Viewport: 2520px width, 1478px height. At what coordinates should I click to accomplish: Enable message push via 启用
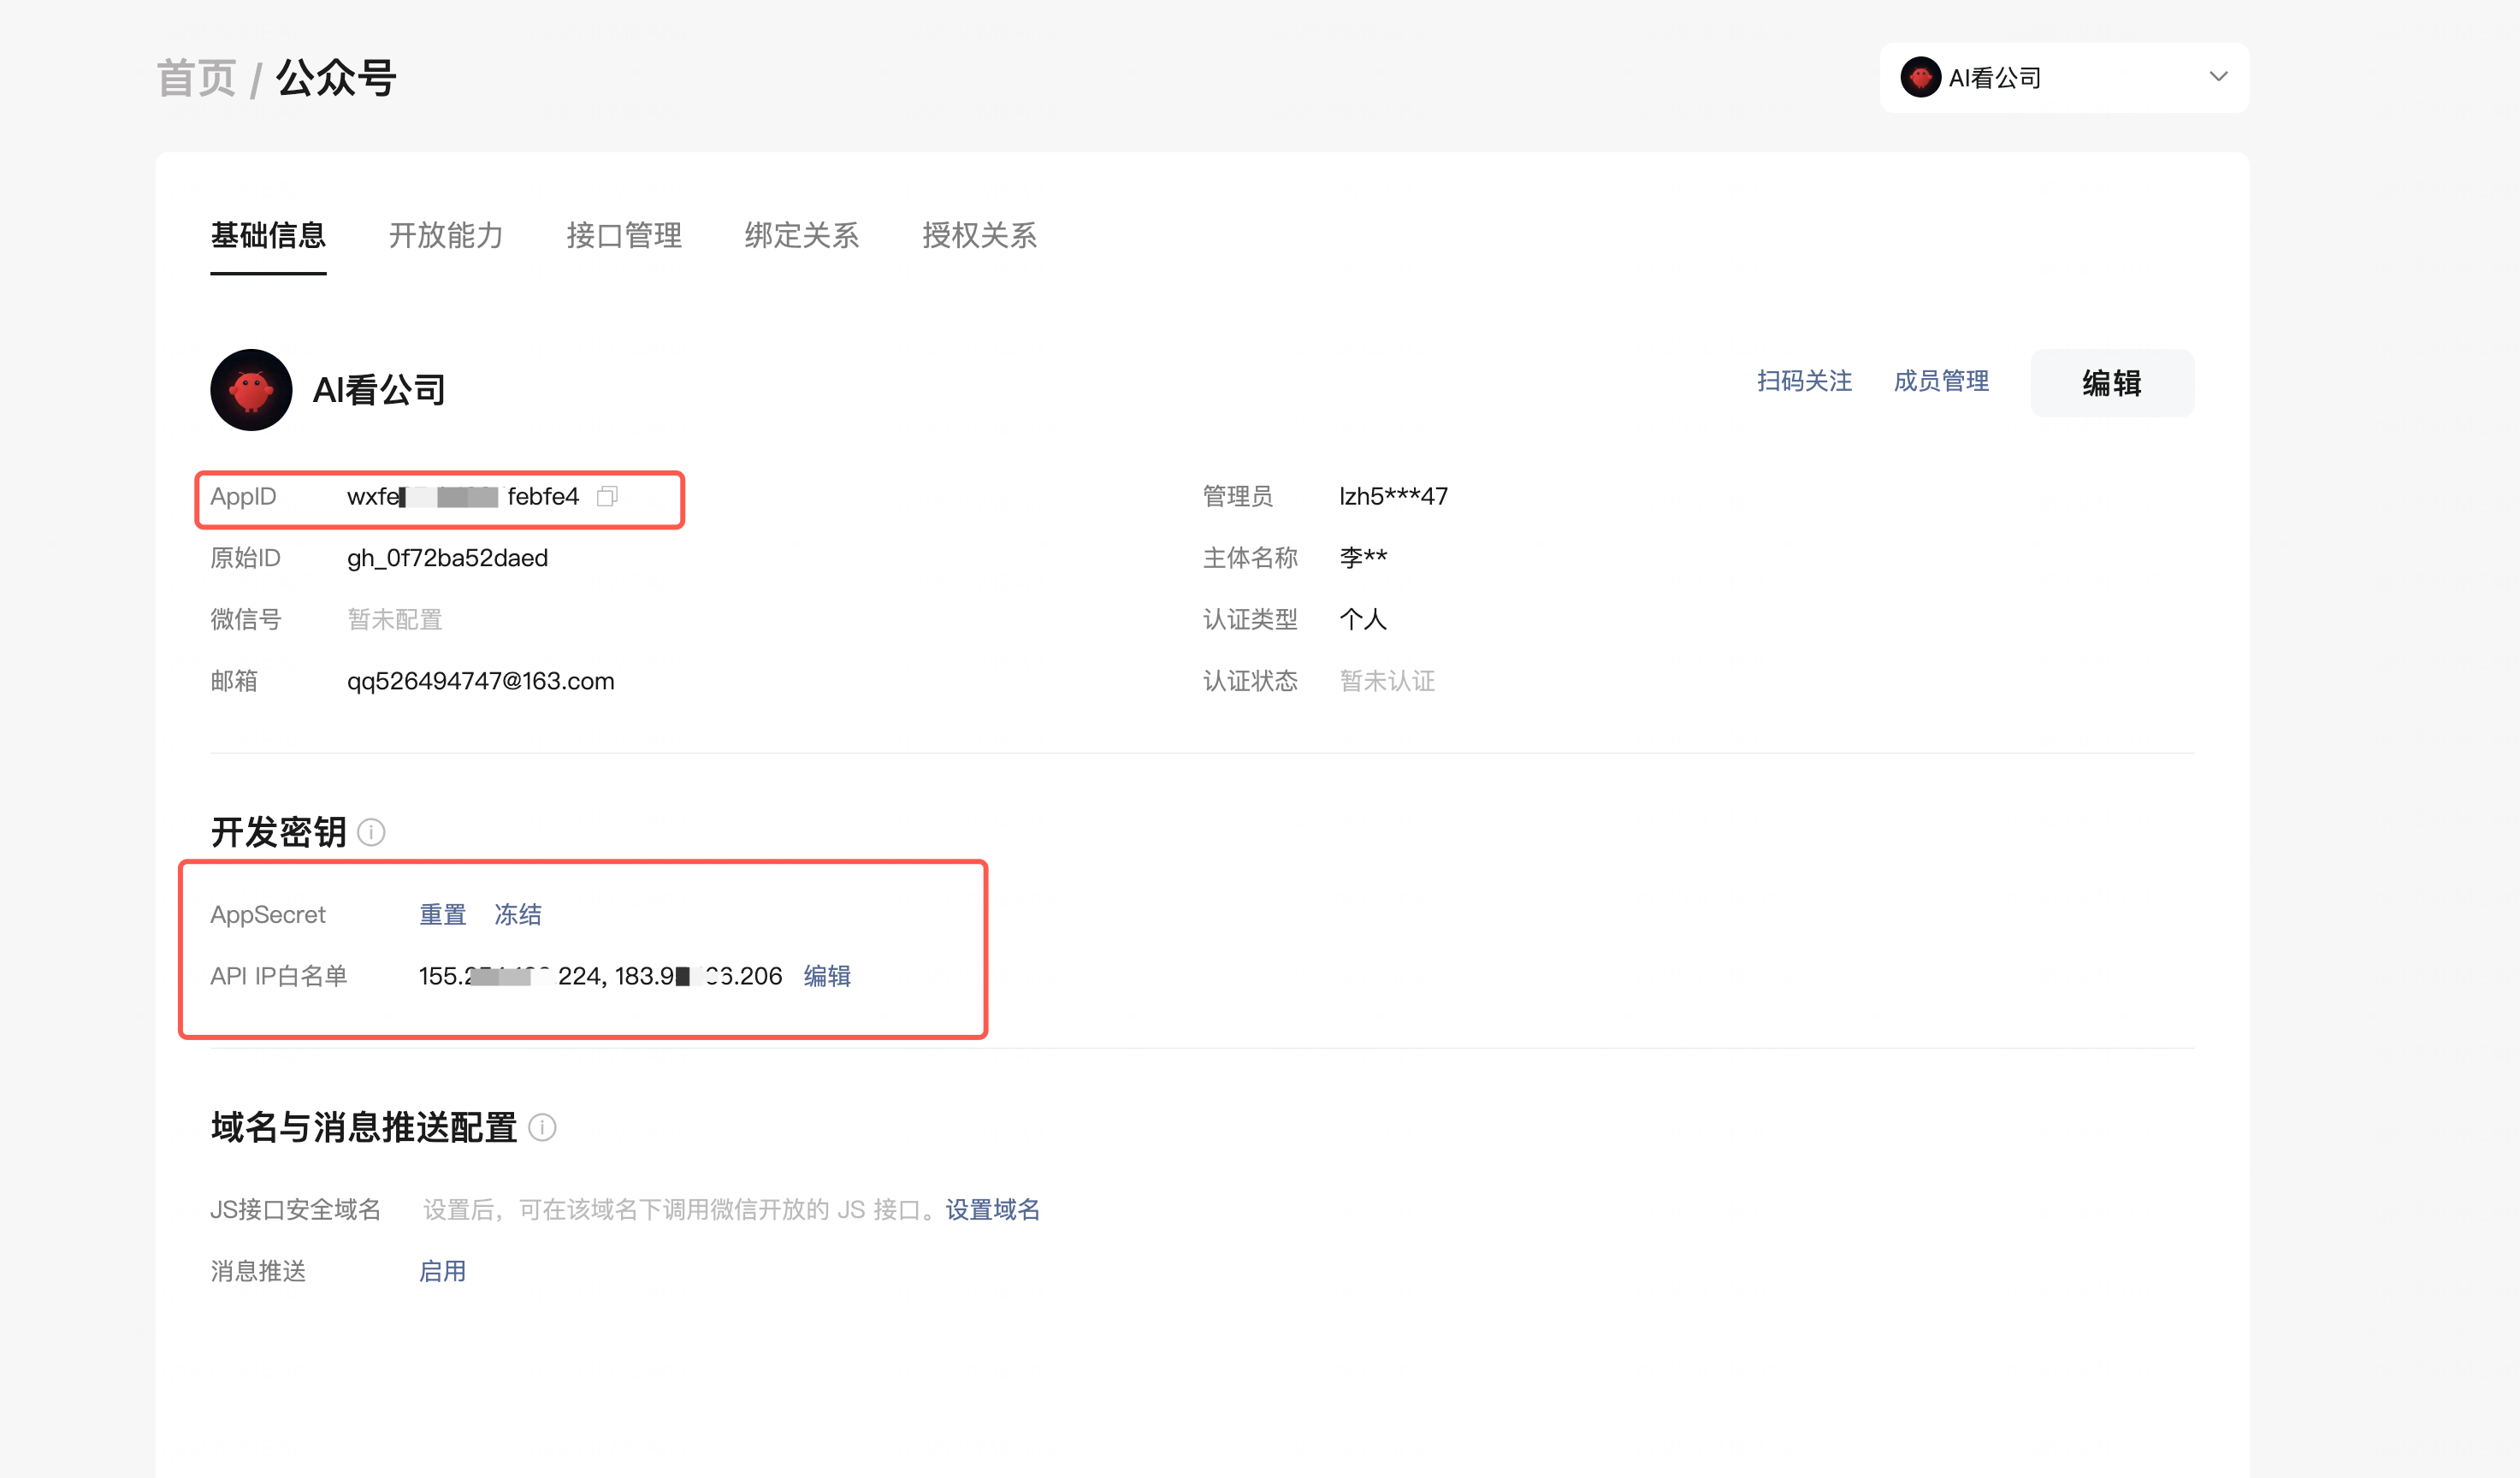[442, 1270]
